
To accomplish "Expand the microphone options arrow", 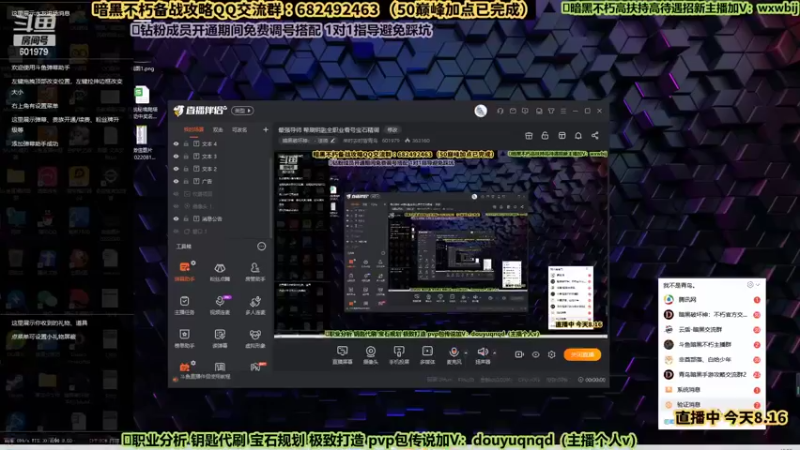I will (466, 353).
